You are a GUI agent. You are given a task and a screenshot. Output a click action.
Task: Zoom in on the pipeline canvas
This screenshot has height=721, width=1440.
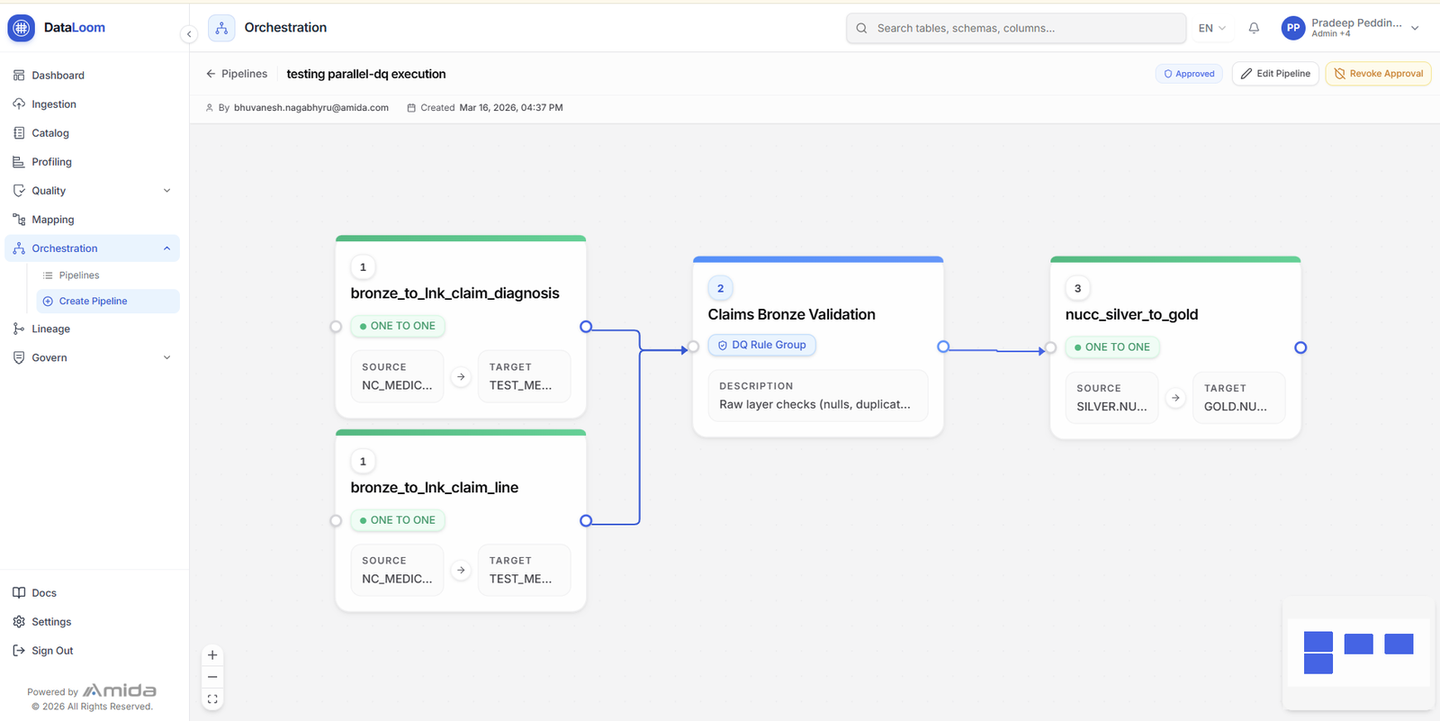pyautogui.click(x=212, y=655)
